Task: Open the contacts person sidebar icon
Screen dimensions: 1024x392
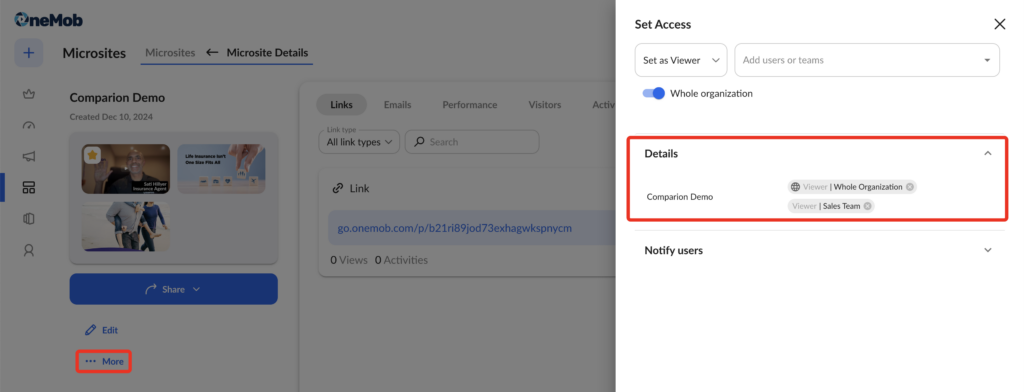Action: (28, 250)
